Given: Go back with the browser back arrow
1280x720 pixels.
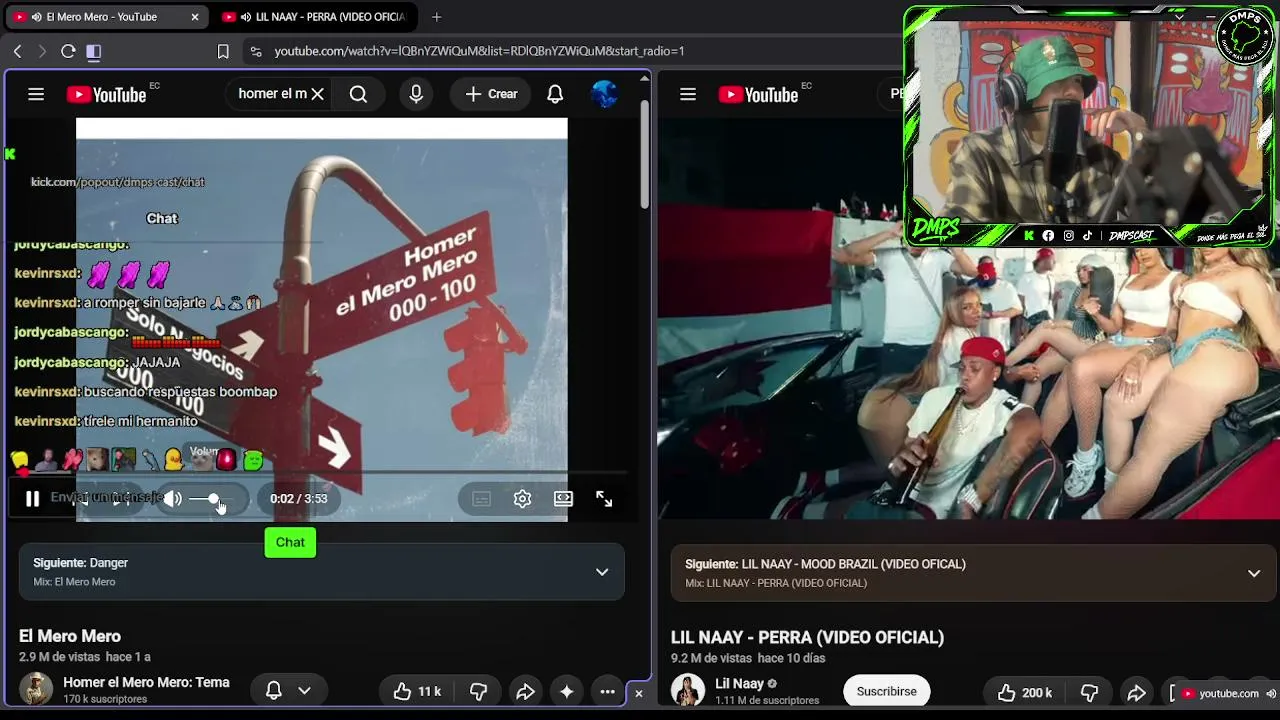Looking at the screenshot, I should tap(17, 51).
